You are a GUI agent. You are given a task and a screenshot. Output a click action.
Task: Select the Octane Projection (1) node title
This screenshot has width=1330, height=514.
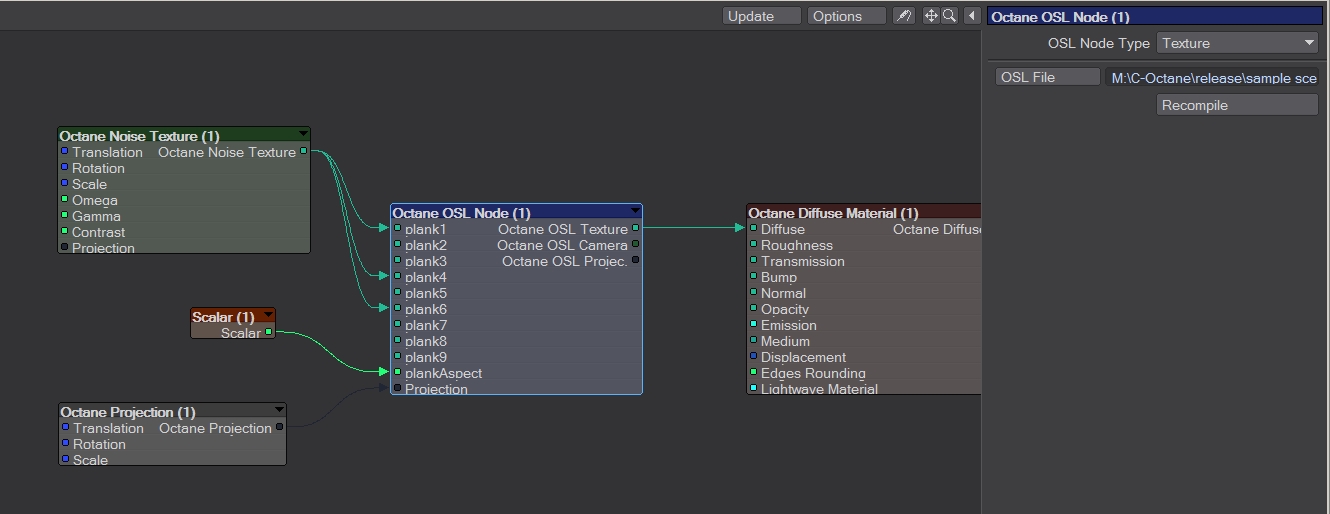[x=127, y=412]
